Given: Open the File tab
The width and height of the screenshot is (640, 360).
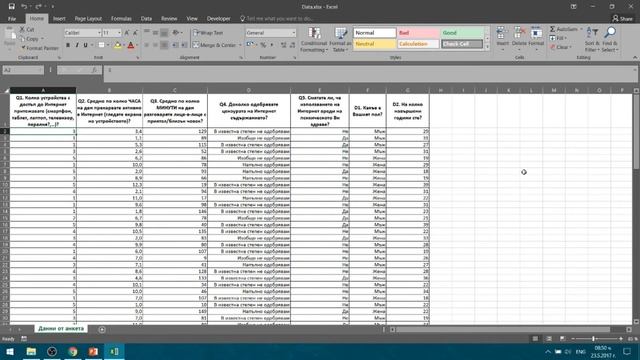Looking at the screenshot, I should (12, 18).
